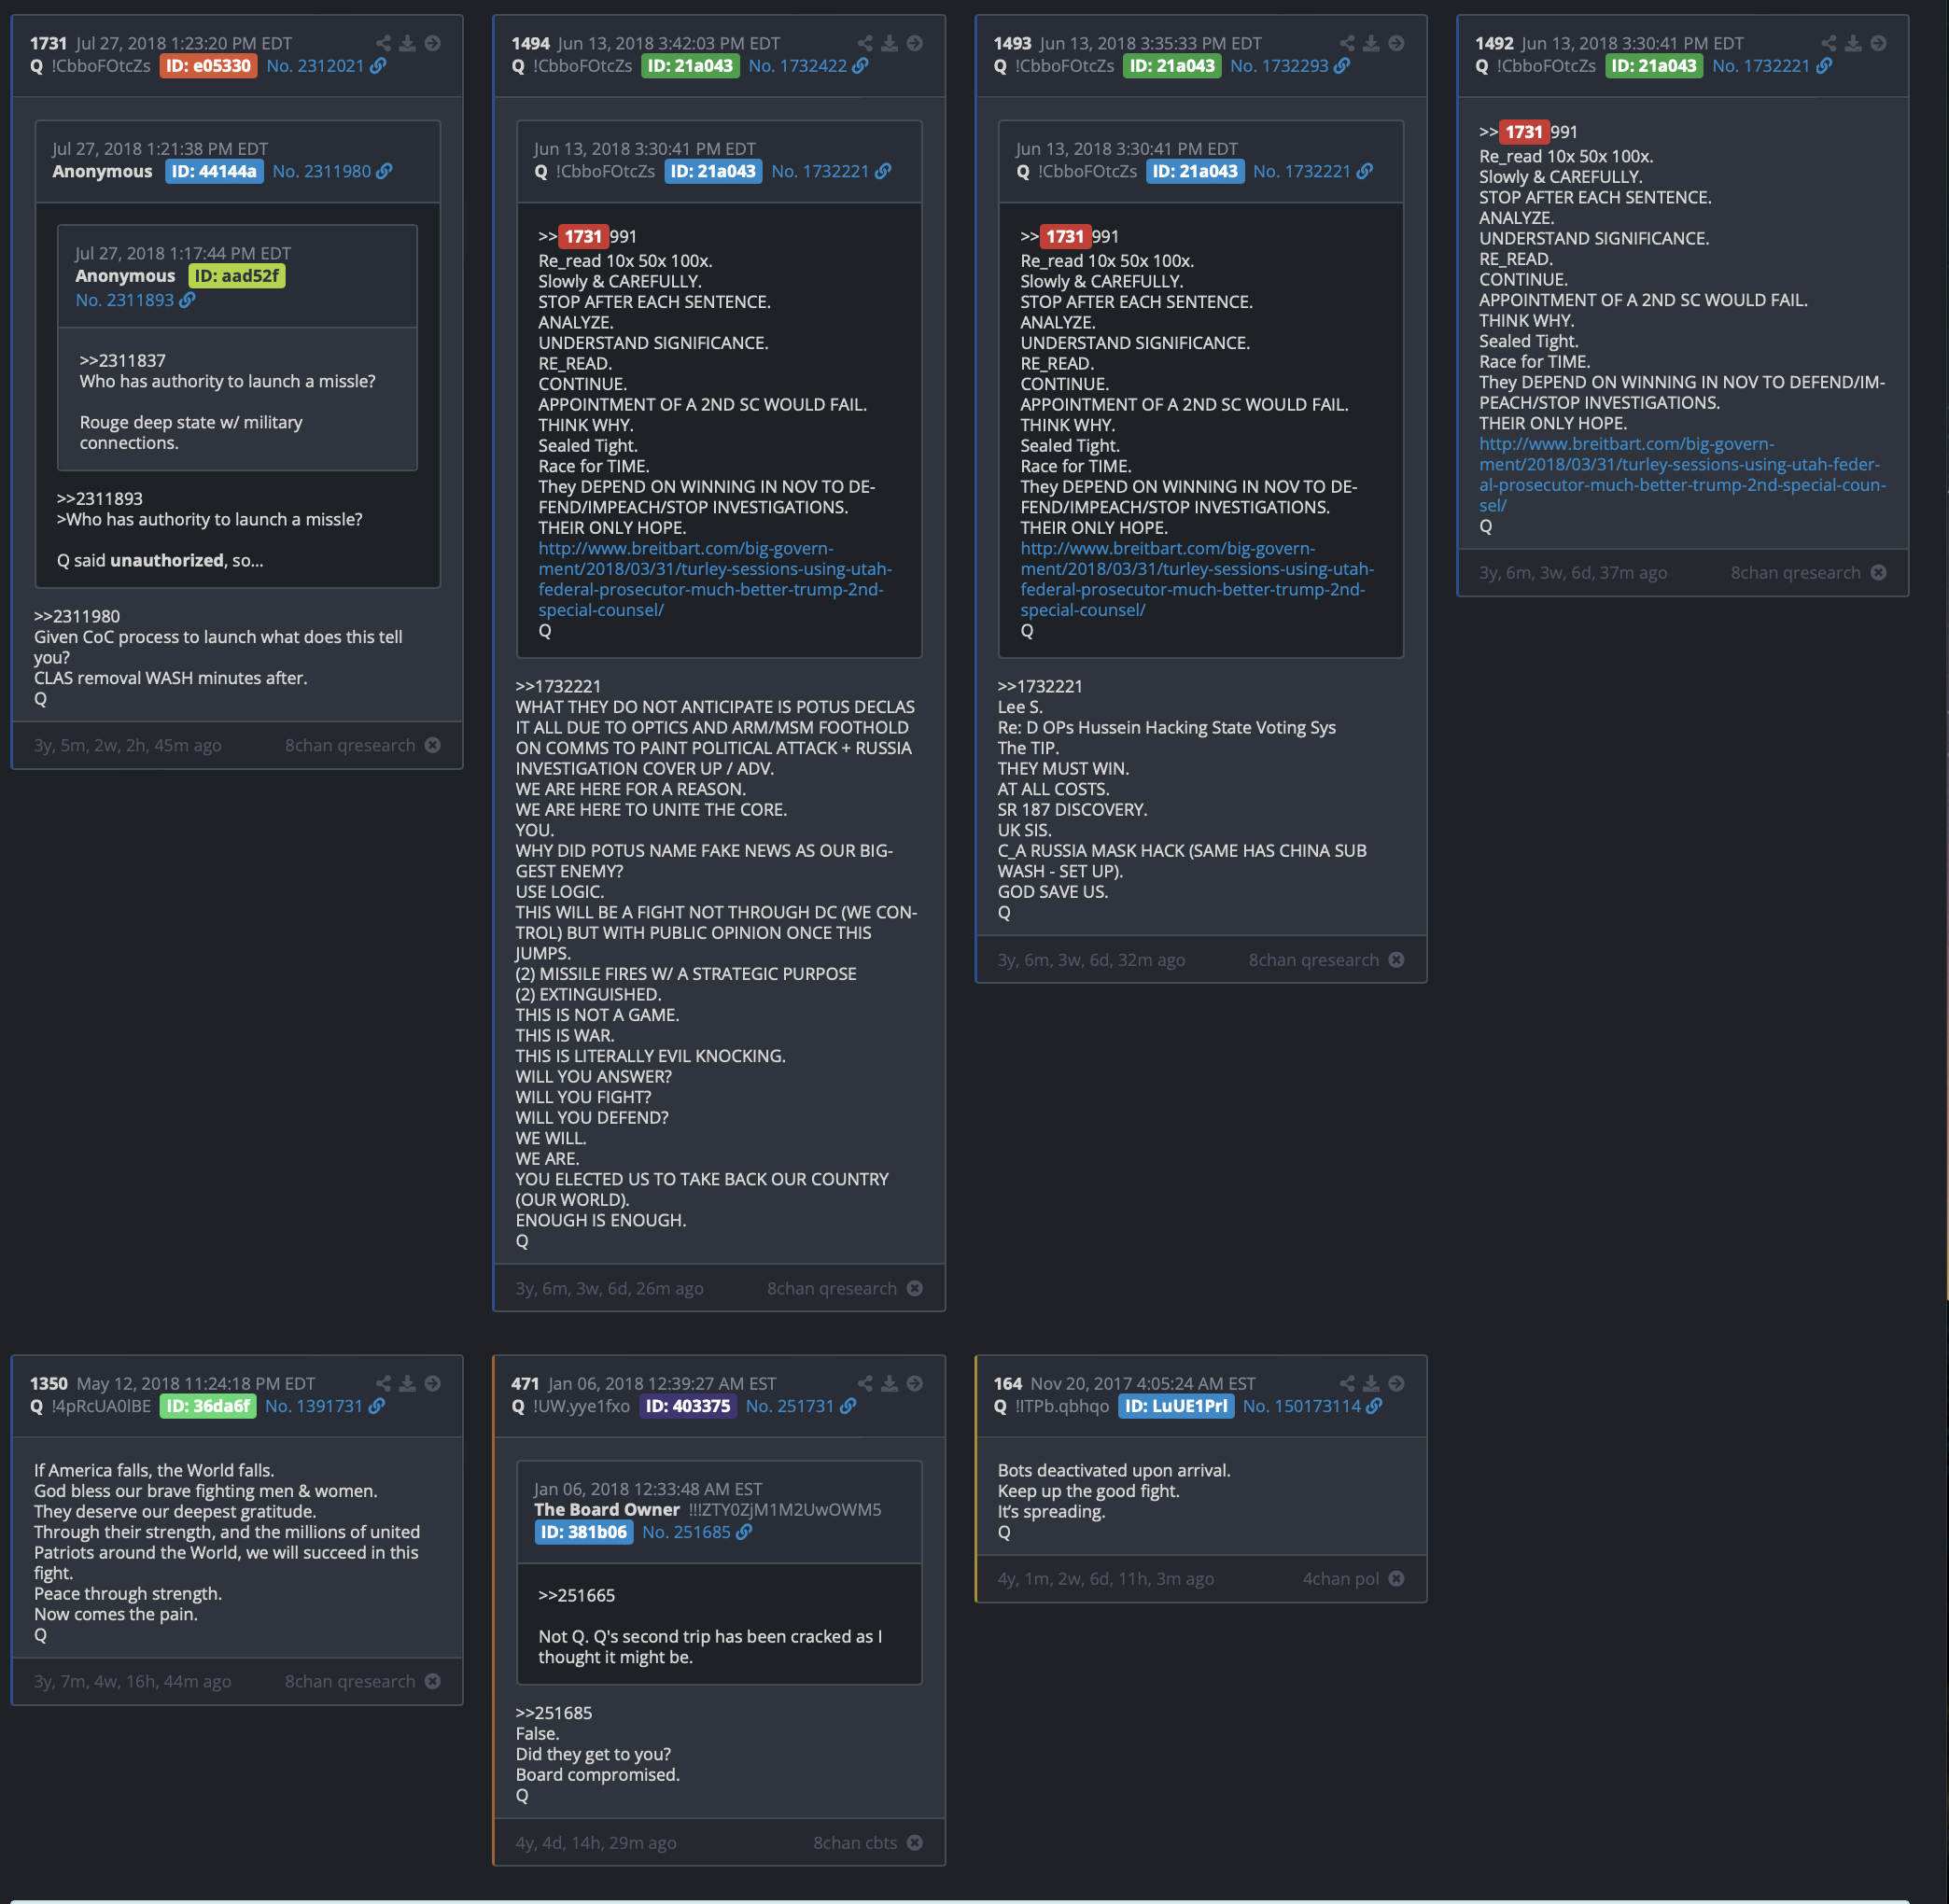
Task: Download post 1731 with the download icon
Action: pos(407,43)
